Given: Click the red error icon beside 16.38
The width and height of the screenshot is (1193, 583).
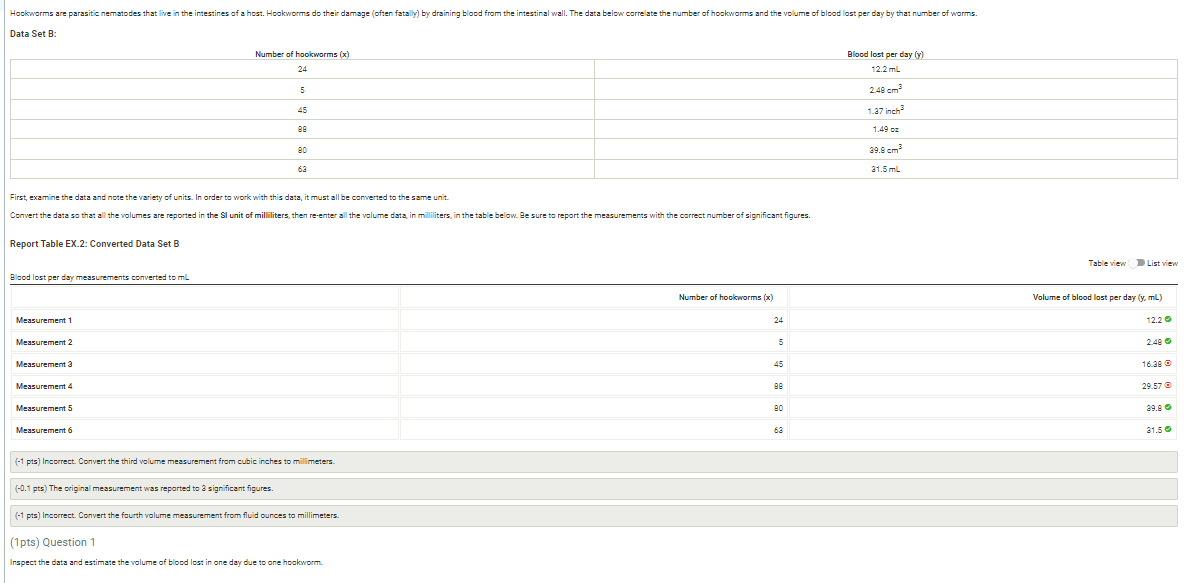Looking at the screenshot, I should 1168,364.
